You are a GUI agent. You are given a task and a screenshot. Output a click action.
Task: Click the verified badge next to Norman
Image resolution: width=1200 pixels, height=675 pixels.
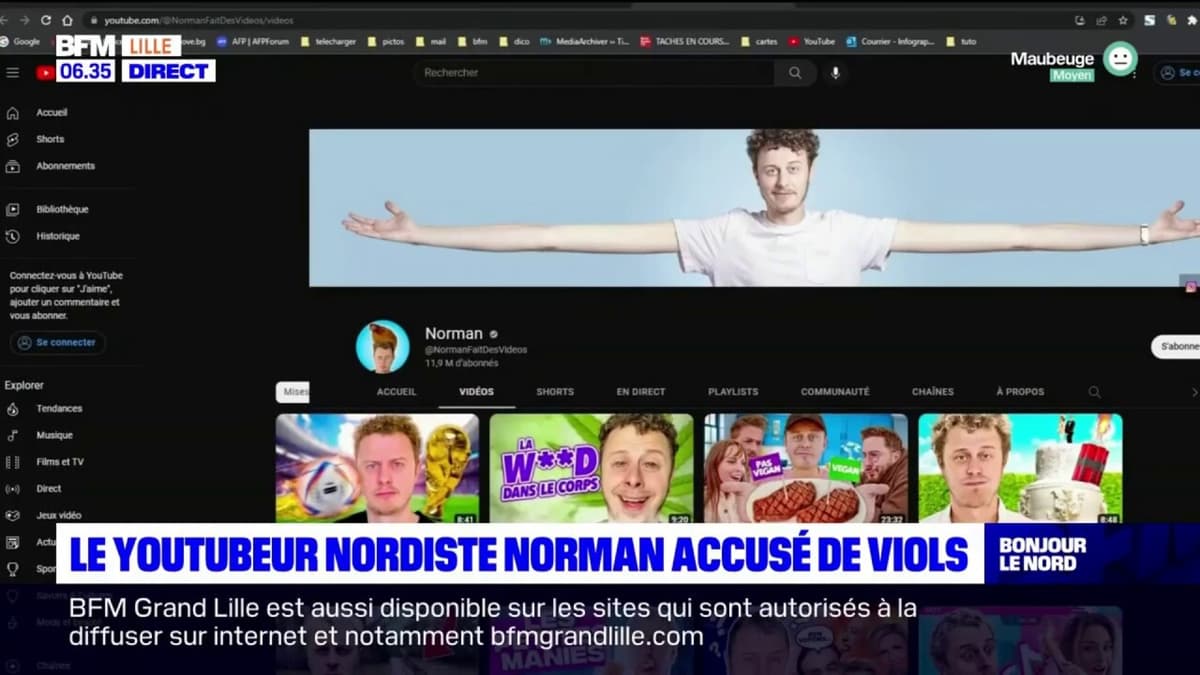point(494,334)
